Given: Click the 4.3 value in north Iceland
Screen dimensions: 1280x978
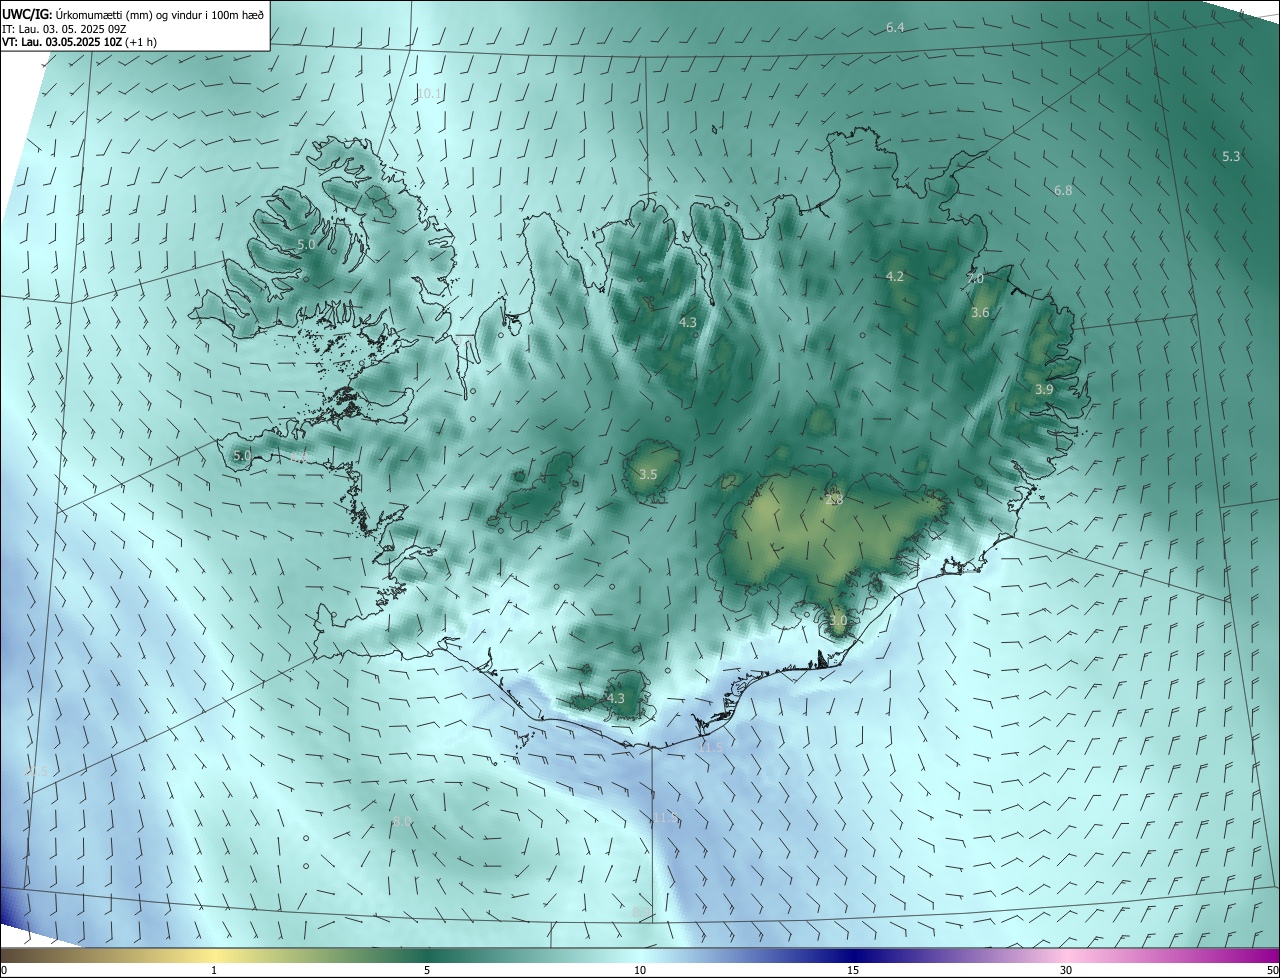Looking at the screenshot, I should 687,322.
